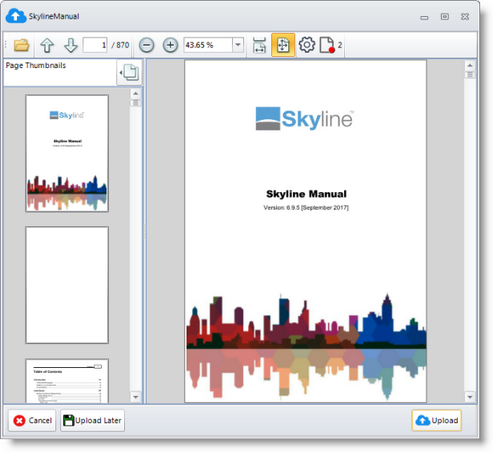The height and width of the screenshot is (452, 493).
Task: Zoom in with the plus icon
Action: click(170, 45)
